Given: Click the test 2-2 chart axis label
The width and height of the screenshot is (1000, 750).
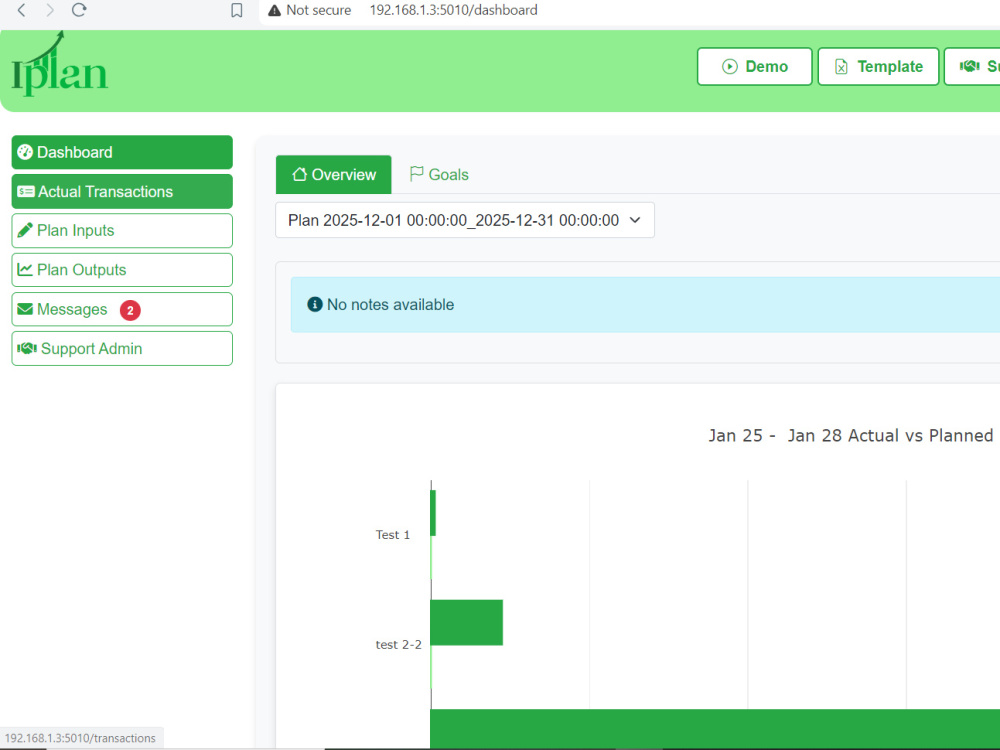Looking at the screenshot, I should click(399, 644).
